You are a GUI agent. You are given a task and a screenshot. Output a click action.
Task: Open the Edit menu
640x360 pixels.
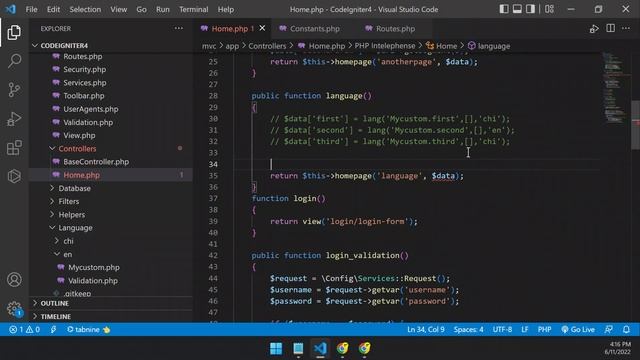[53, 9]
